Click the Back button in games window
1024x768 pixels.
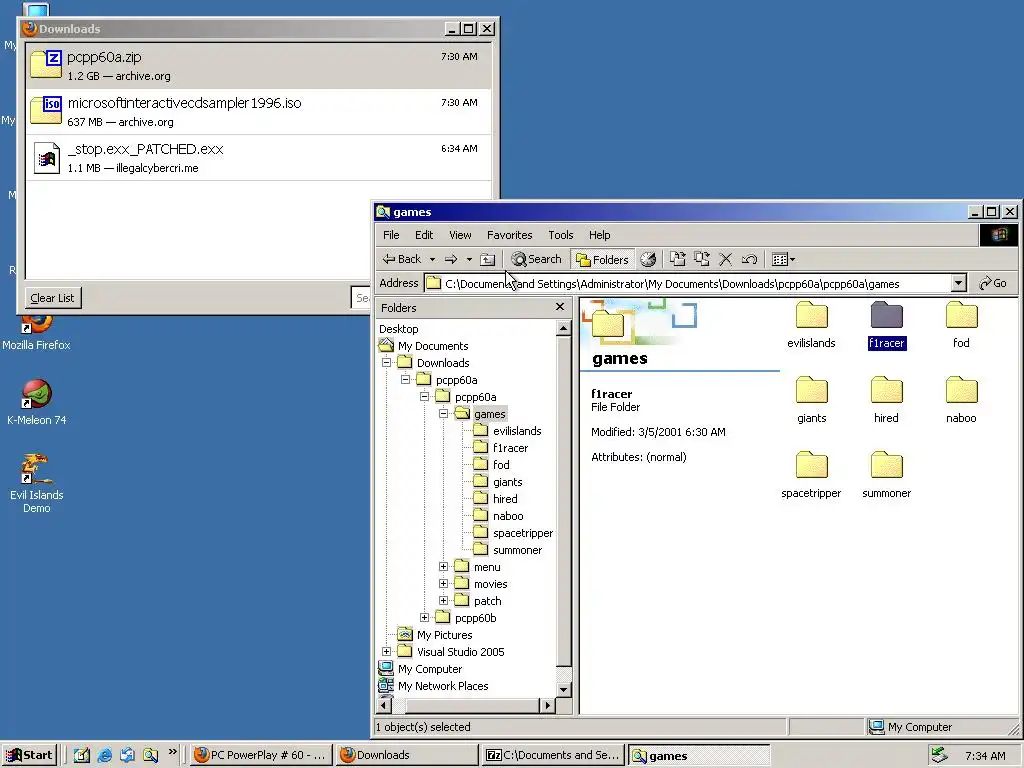[x=402, y=259]
